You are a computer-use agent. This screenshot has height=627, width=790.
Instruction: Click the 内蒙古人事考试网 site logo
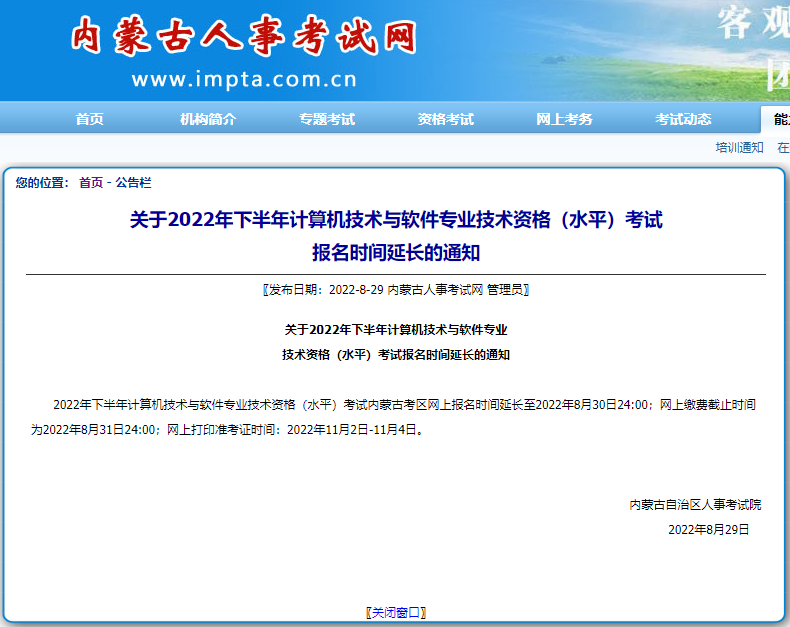[243, 38]
